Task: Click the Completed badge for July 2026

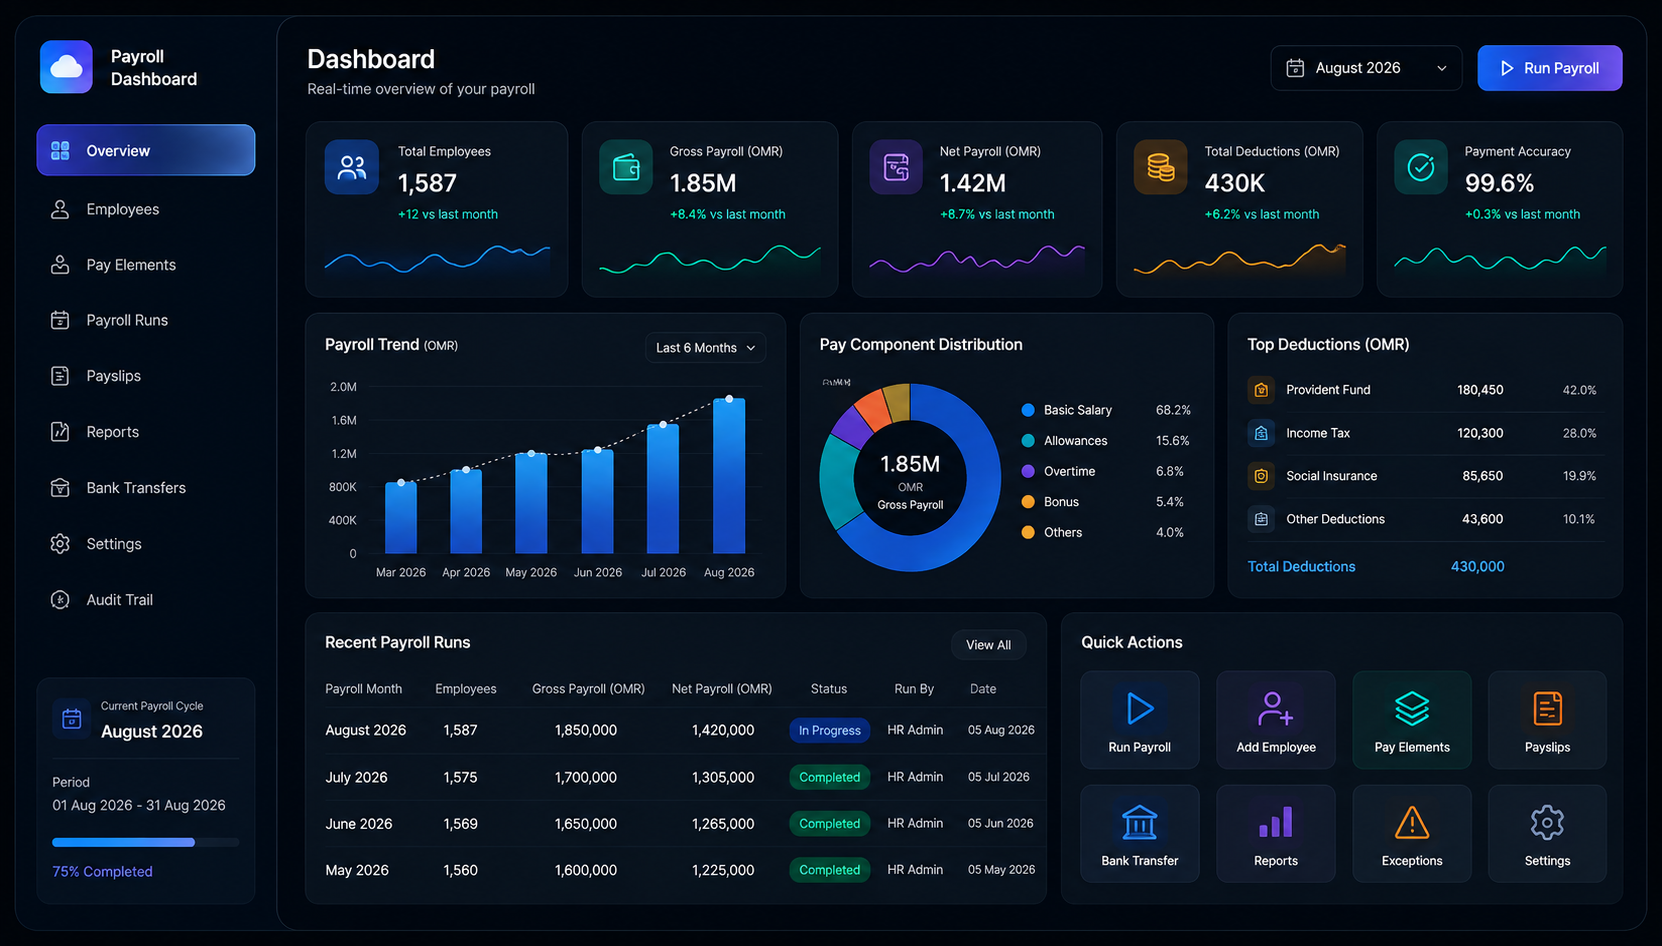Action: point(829,777)
